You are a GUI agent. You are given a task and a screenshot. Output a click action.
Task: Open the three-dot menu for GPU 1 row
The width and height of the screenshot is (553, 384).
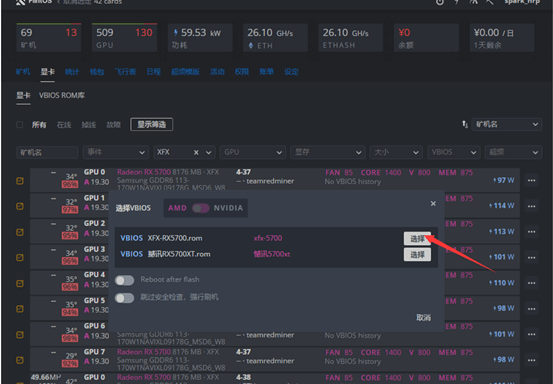click(531, 206)
